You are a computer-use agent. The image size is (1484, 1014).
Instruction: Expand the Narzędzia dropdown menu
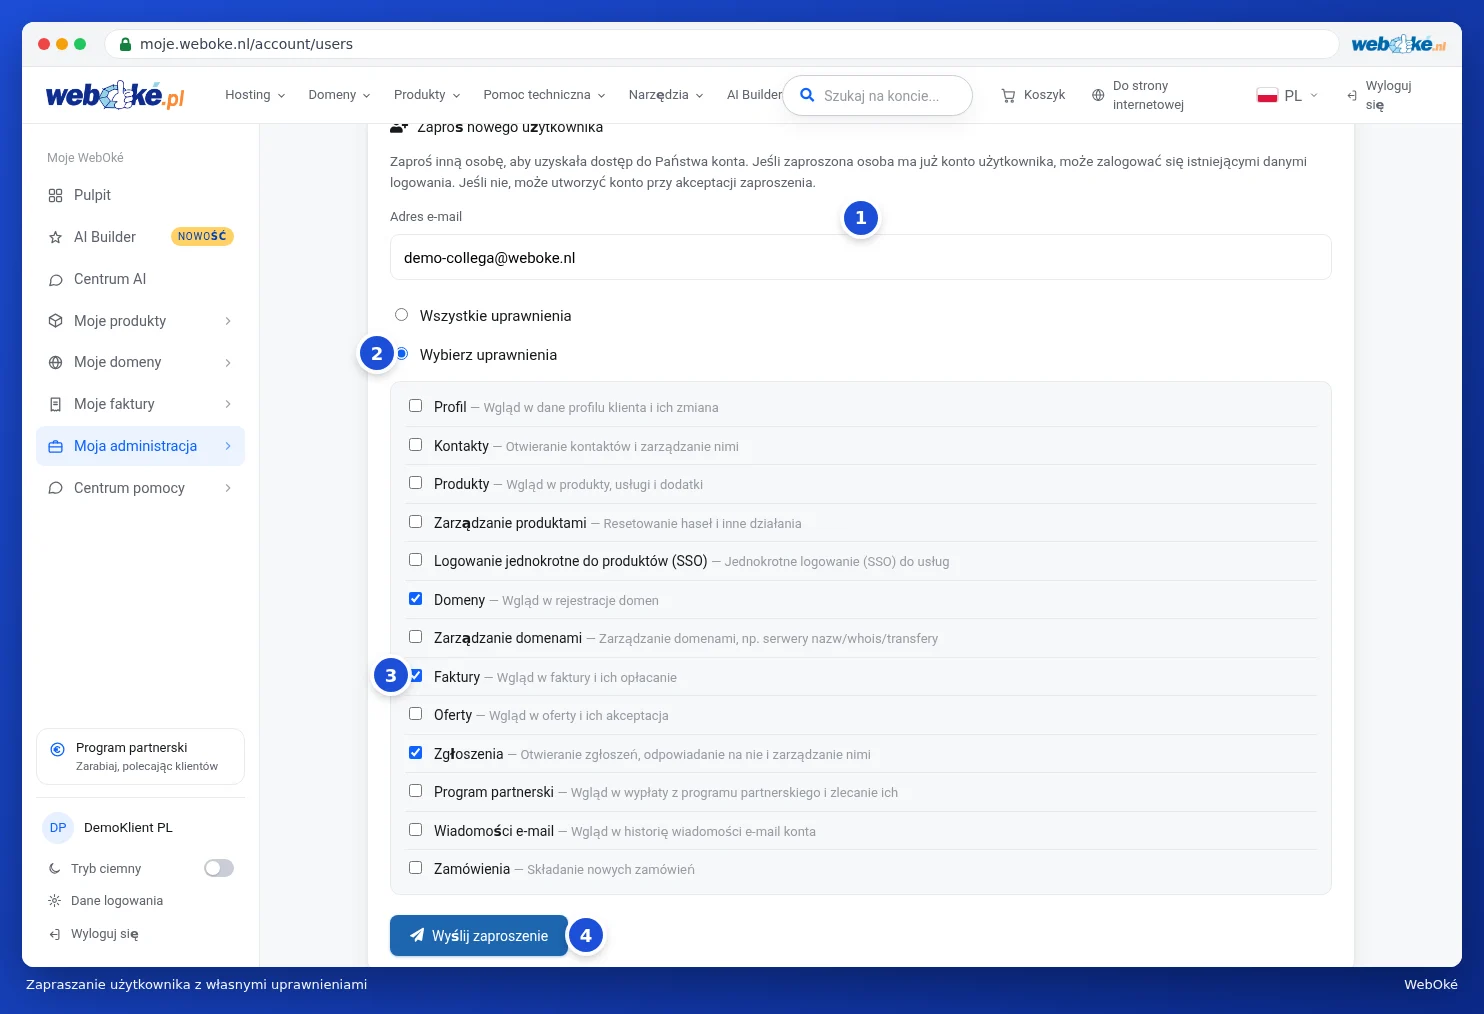click(x=666, y=95)
